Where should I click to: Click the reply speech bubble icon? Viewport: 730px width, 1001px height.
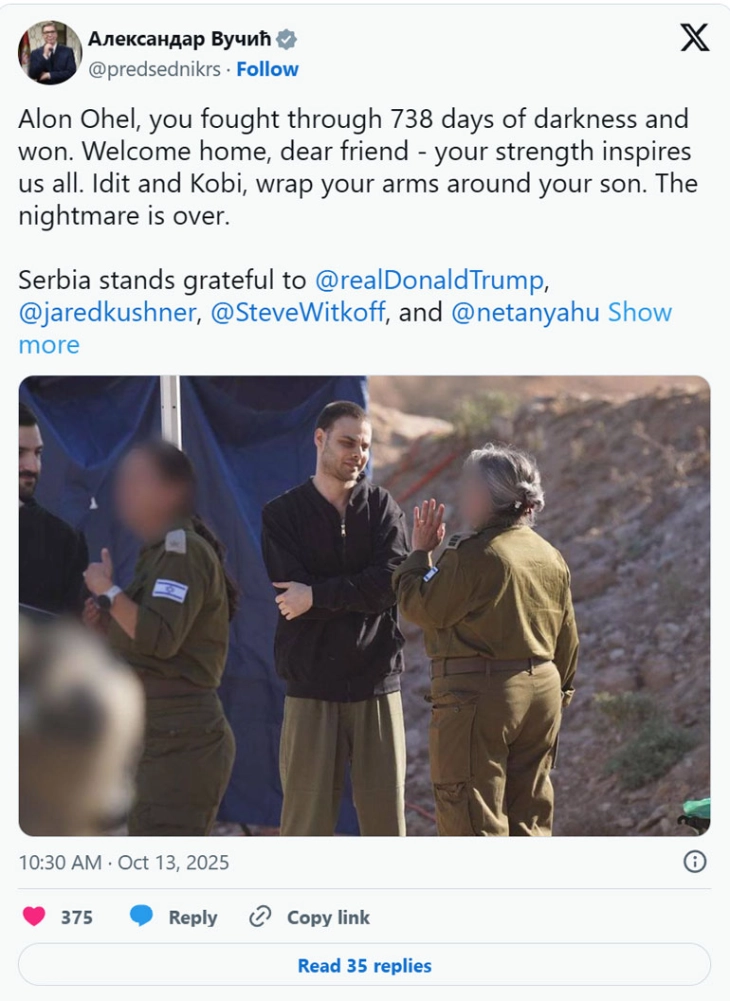click(141, 916)
